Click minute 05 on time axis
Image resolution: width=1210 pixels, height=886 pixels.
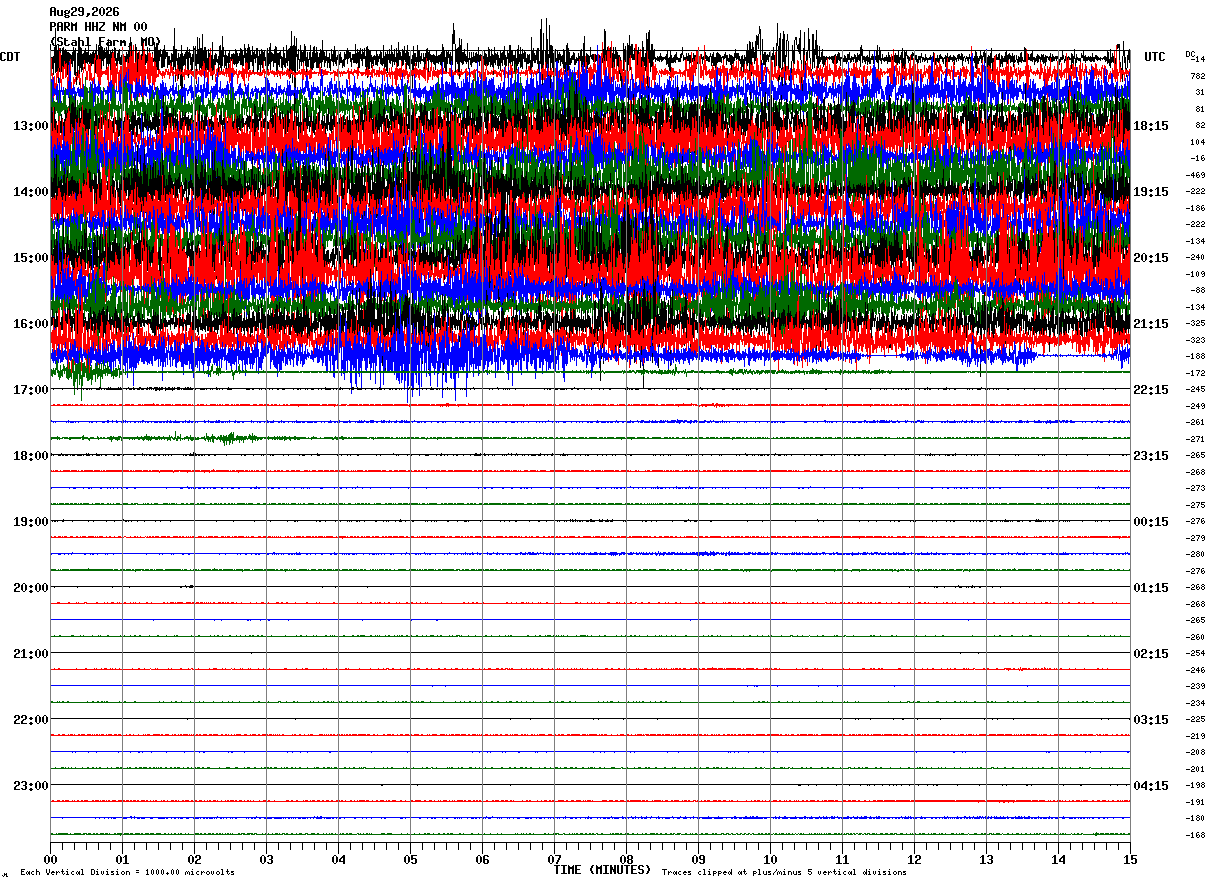point(410,859)
